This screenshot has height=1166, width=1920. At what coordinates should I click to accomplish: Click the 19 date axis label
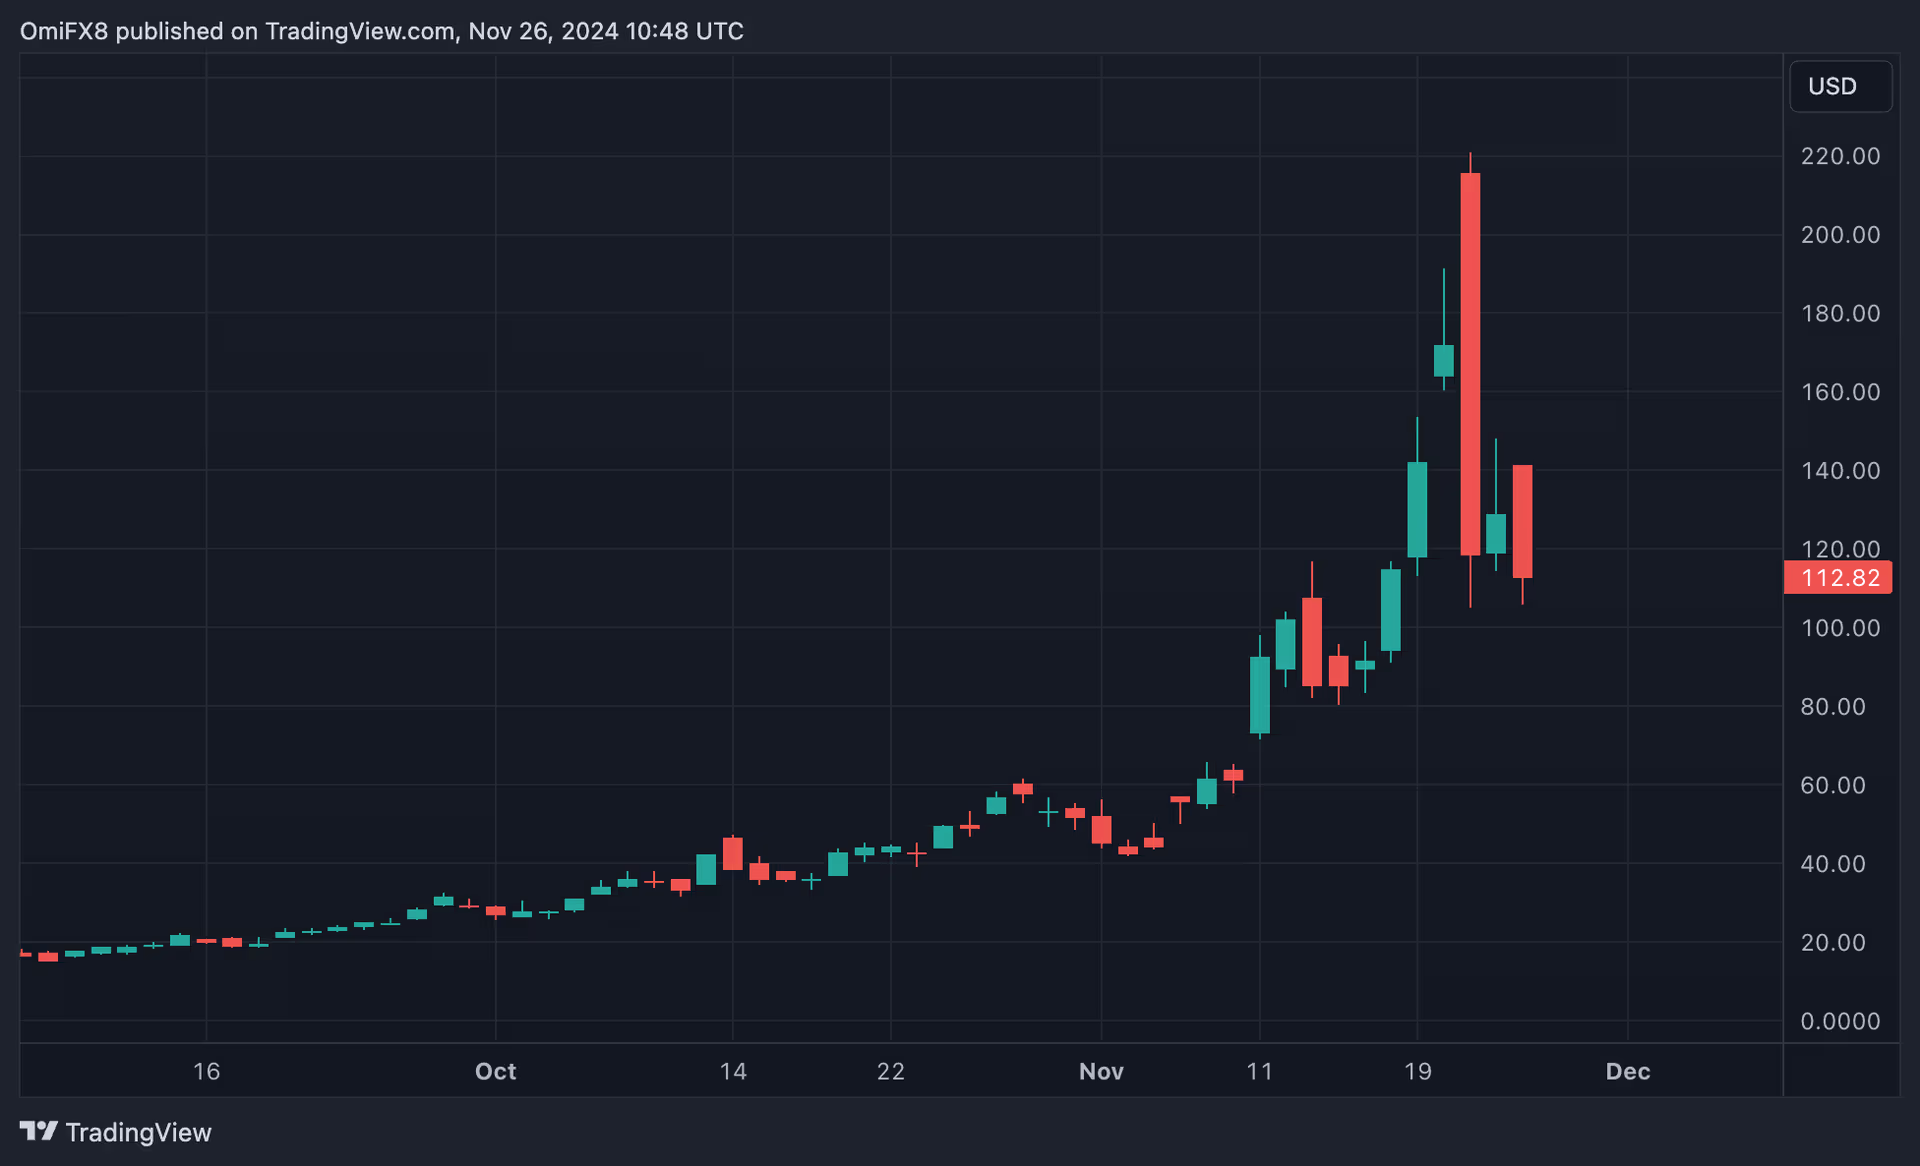click(x=1417, y=1072)
